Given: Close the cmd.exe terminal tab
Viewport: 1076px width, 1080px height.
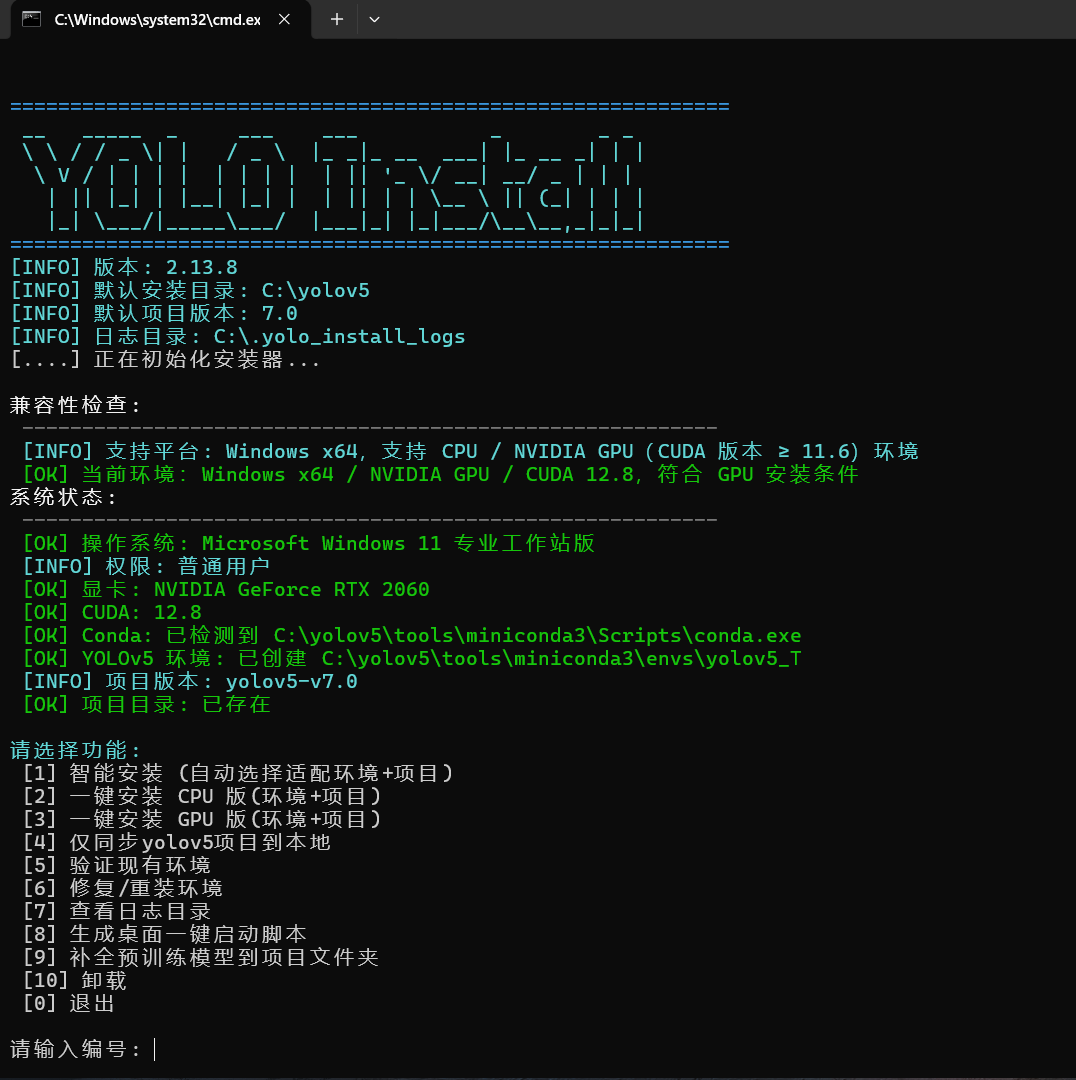Looking at the screenshot, I should click(x=284, y=19).
